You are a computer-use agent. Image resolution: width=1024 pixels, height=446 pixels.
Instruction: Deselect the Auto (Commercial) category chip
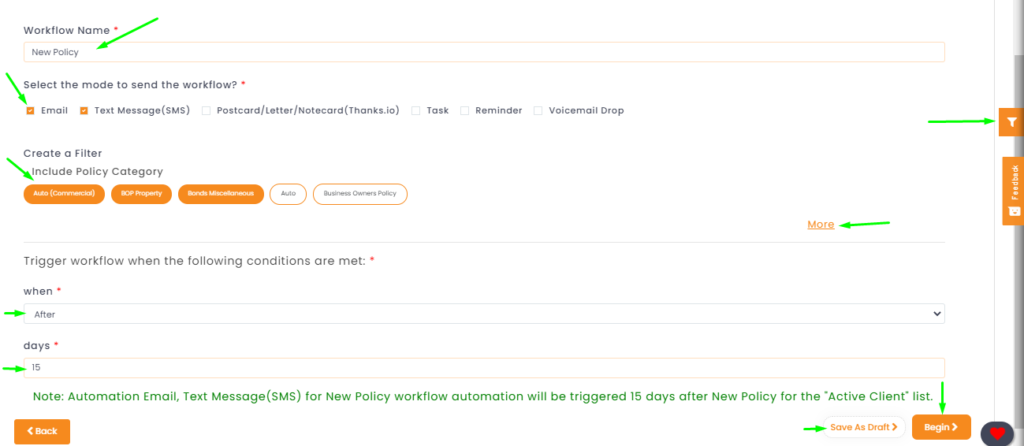64,194
